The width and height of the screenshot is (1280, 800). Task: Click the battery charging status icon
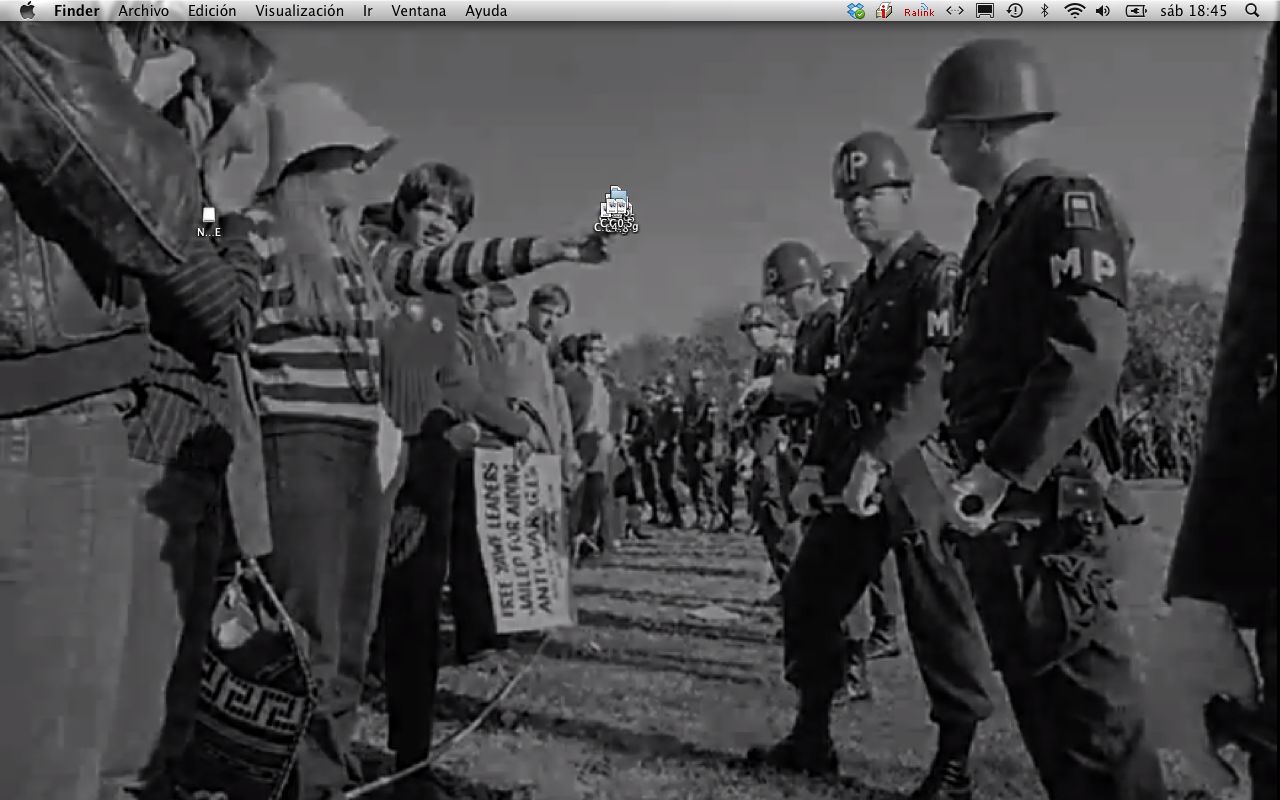pos(1136,11)
